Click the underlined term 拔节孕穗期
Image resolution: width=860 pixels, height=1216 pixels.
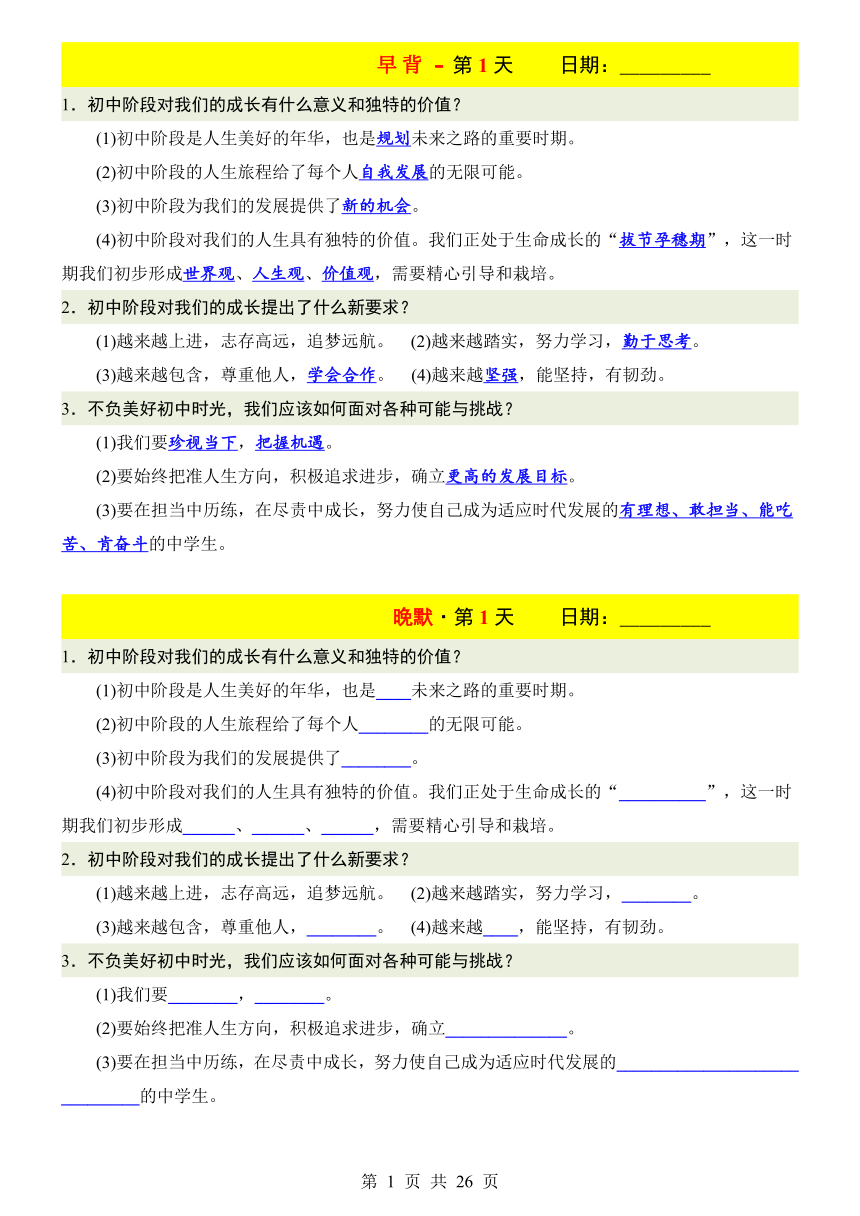pos(662,240)
